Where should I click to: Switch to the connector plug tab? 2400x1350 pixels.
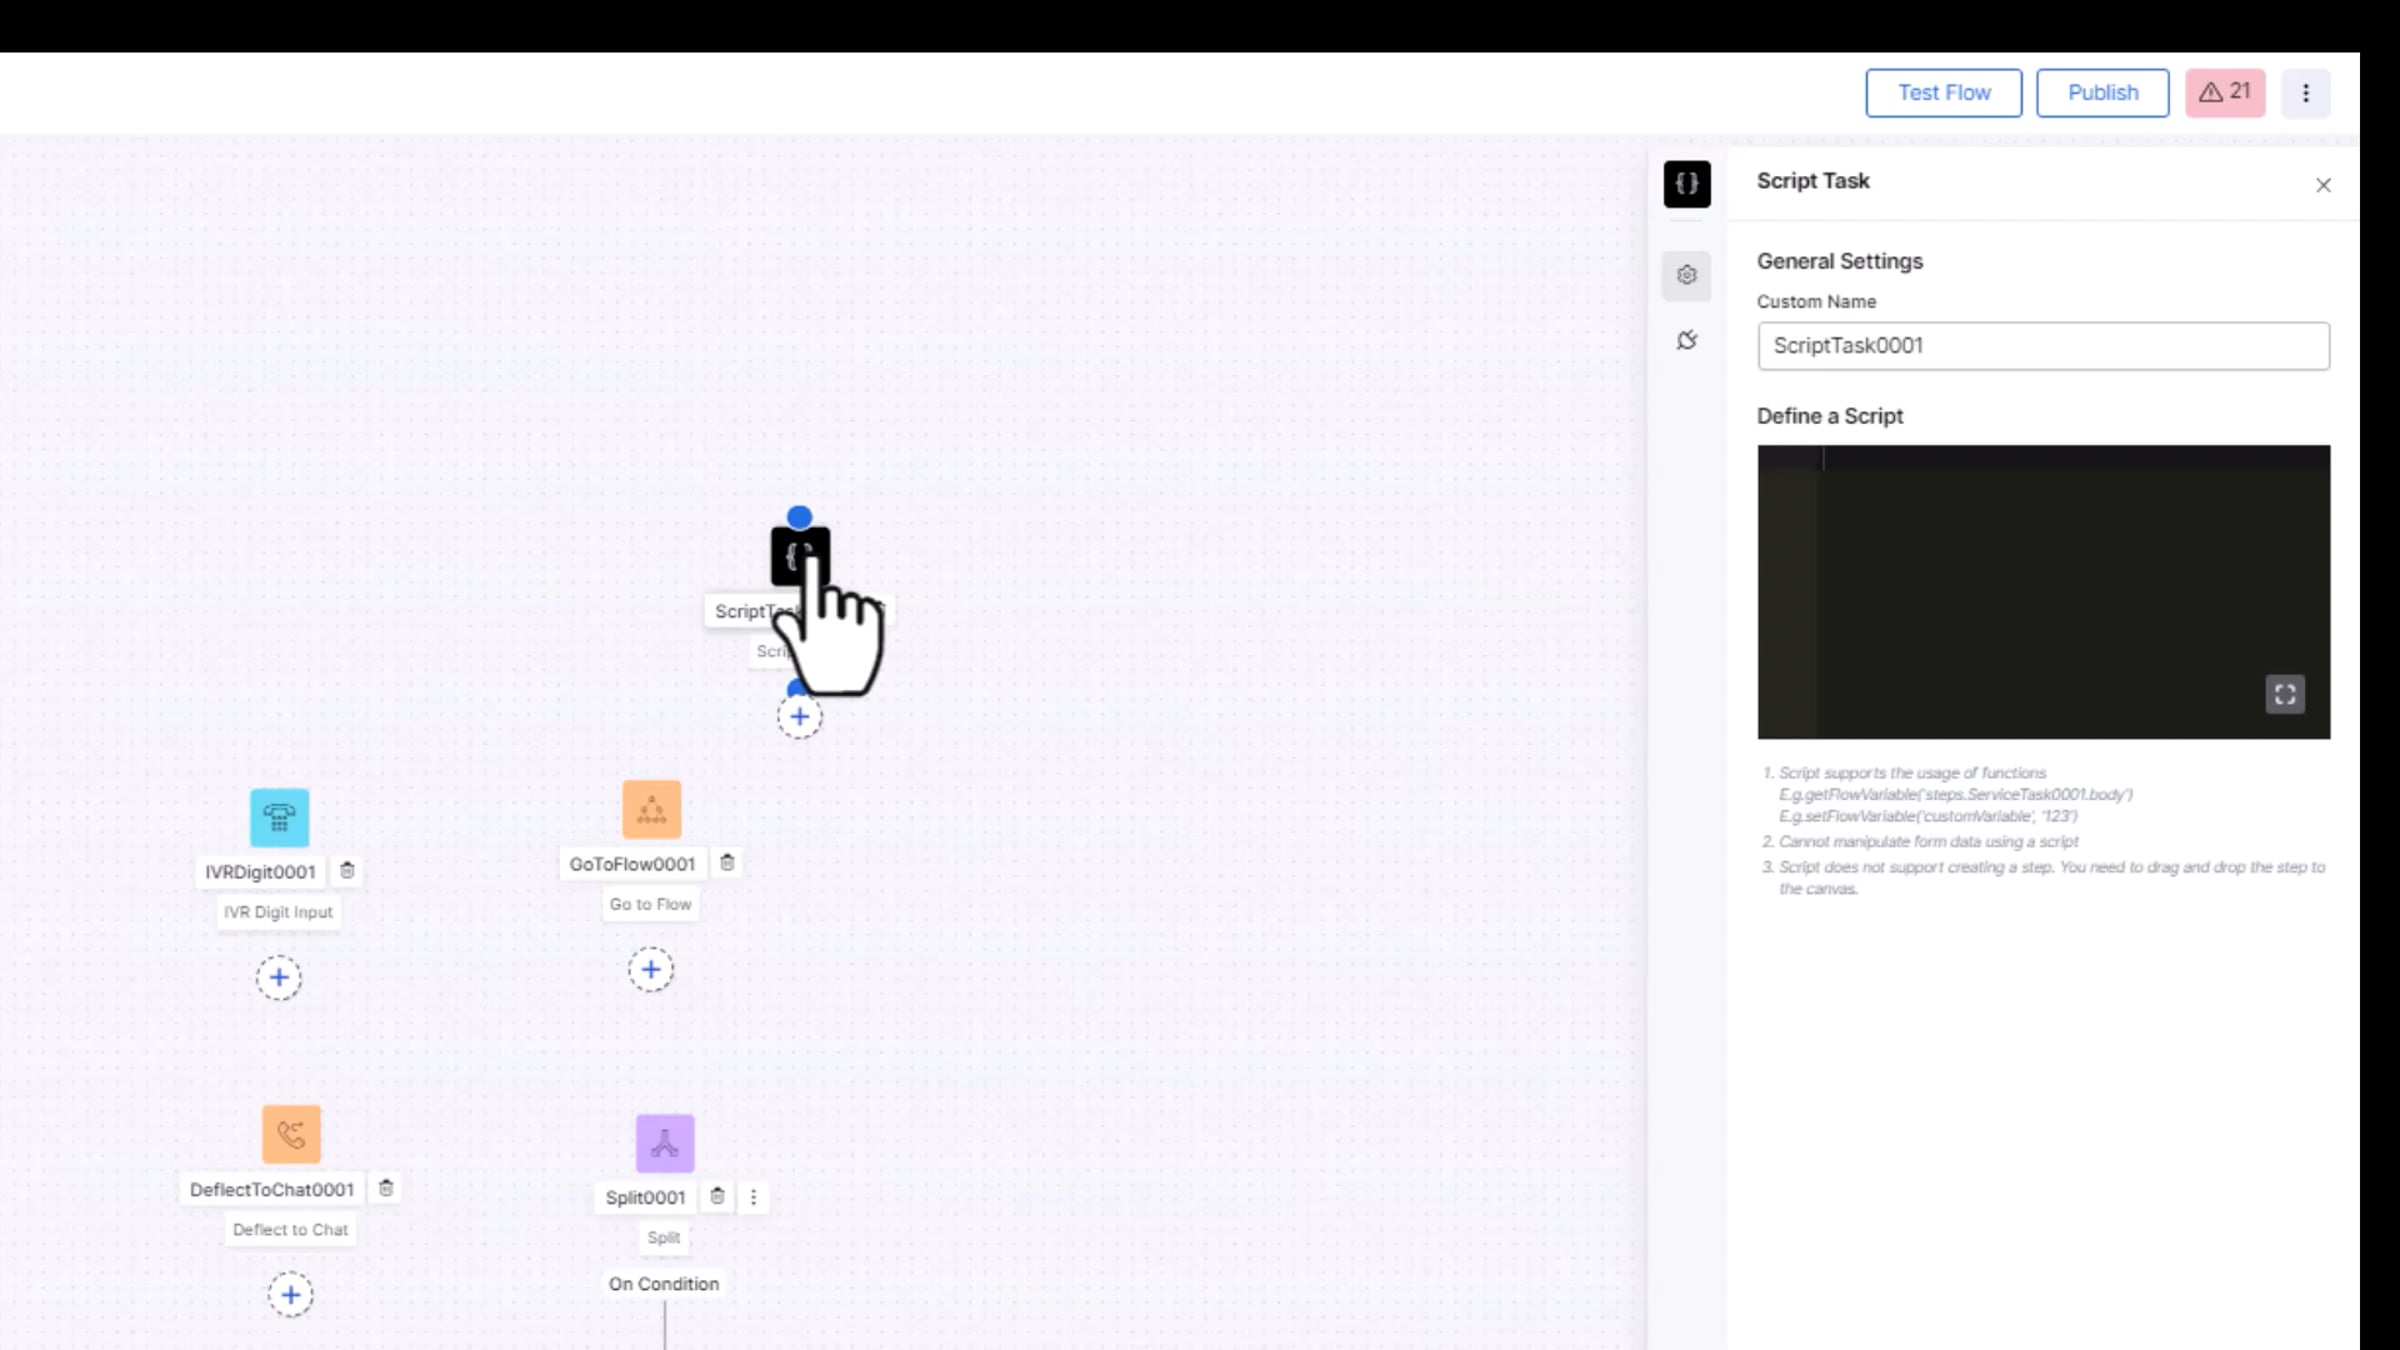click(1687, 340)
